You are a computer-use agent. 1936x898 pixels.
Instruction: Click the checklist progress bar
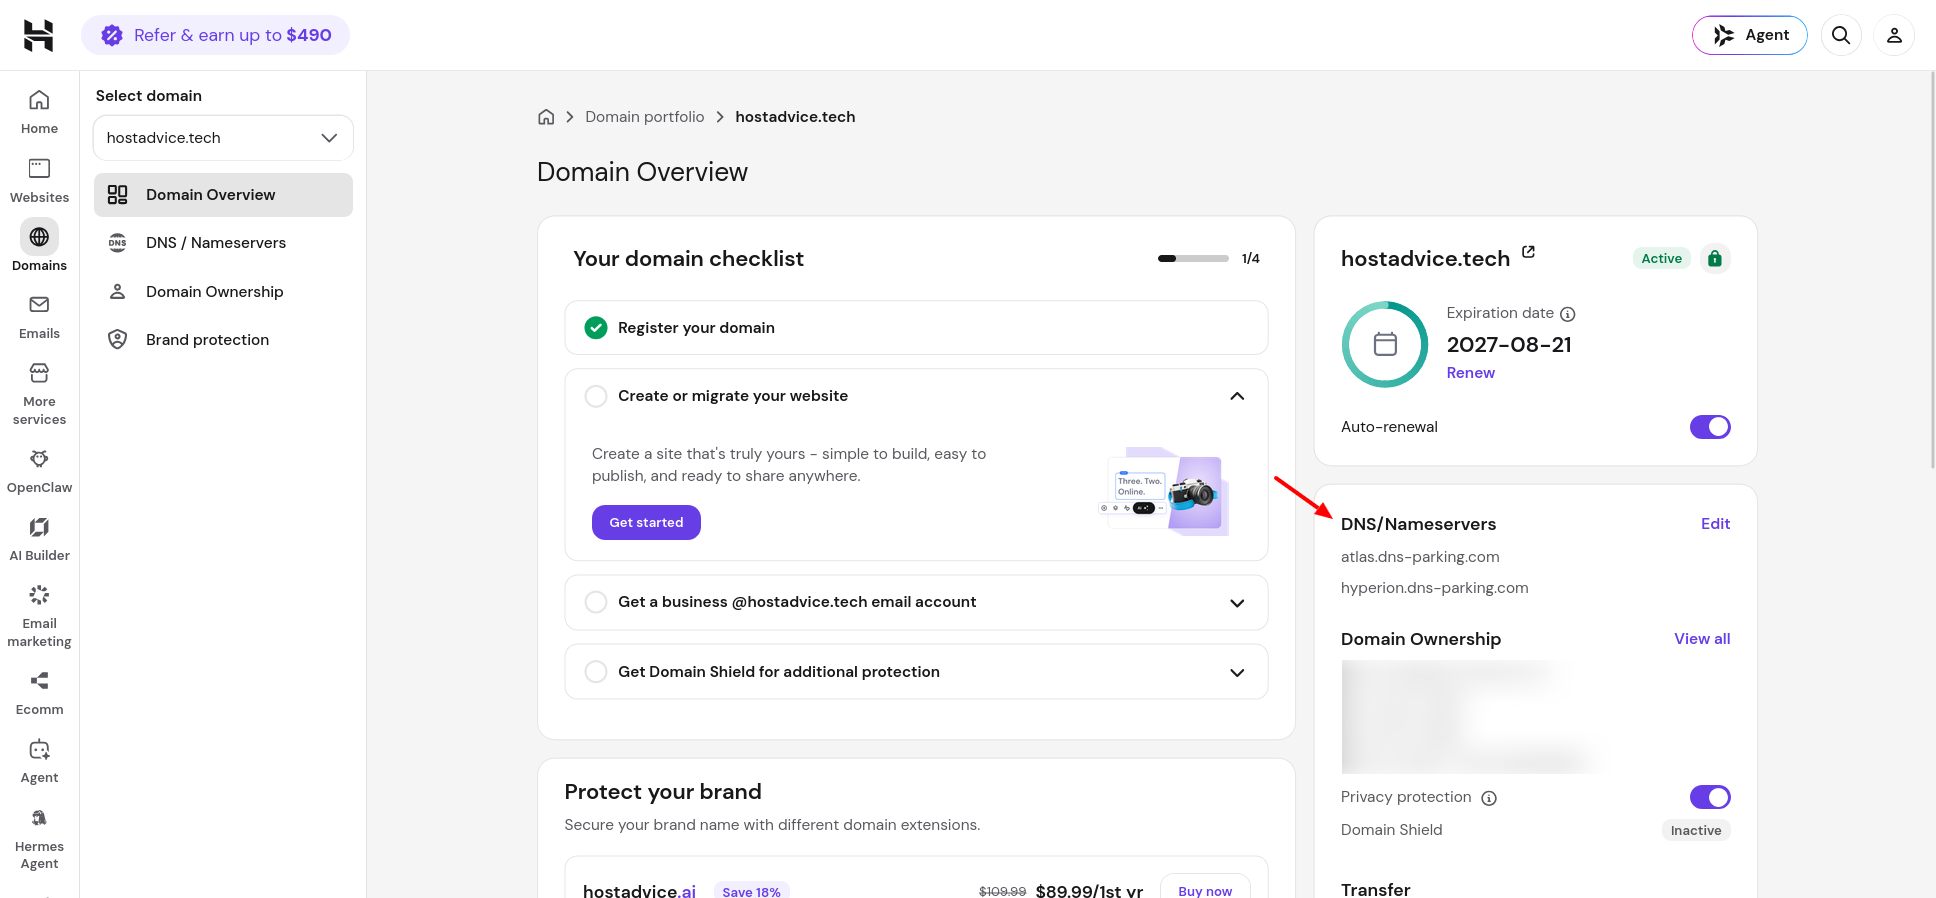point(1193,258)
